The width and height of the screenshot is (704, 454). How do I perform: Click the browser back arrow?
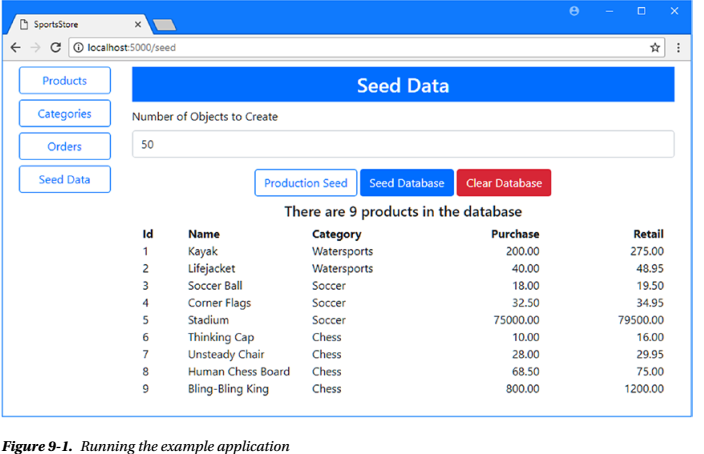tap(15, 47)
